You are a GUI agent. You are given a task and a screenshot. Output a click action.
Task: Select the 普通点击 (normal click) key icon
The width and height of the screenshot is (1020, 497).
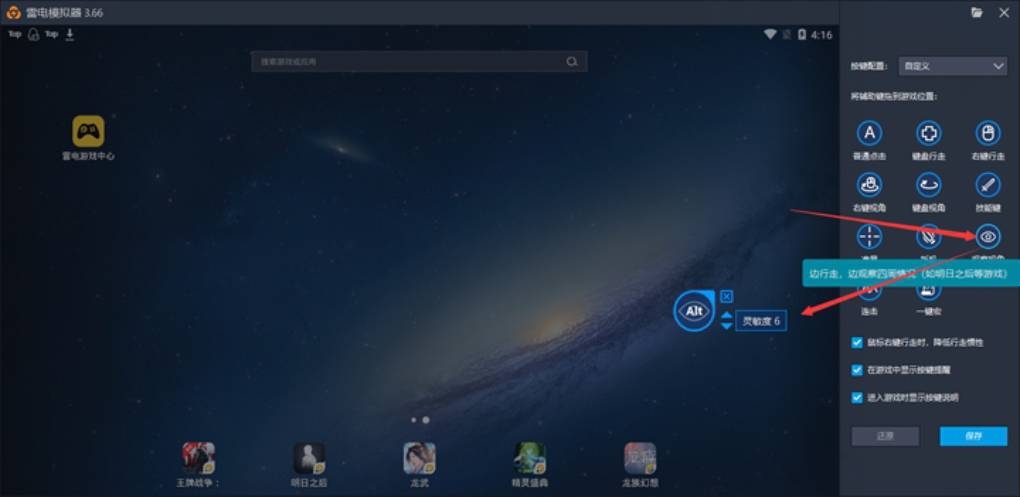870,134
